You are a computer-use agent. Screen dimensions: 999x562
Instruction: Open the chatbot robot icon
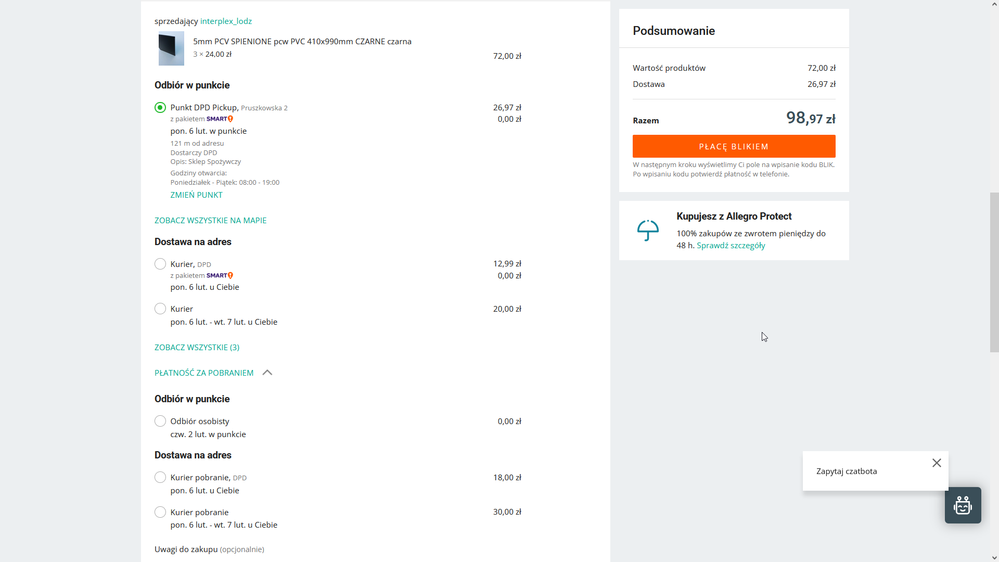(962, 505)
